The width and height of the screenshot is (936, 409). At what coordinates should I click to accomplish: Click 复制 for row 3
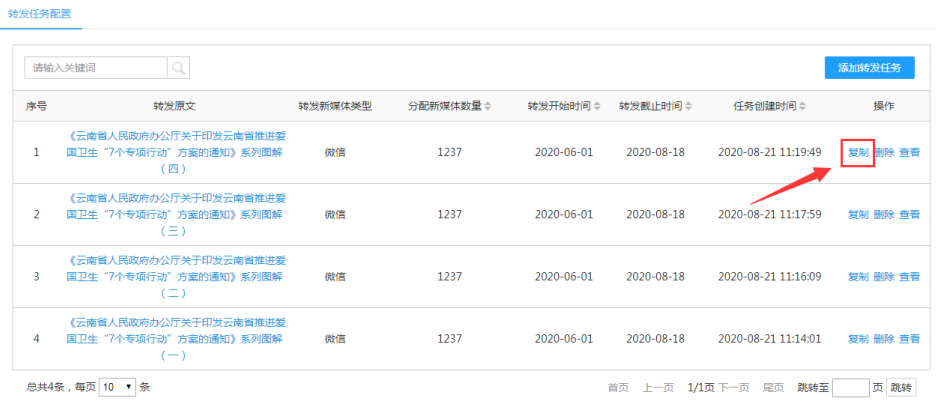pyautogui.click(x=858, y=277)
